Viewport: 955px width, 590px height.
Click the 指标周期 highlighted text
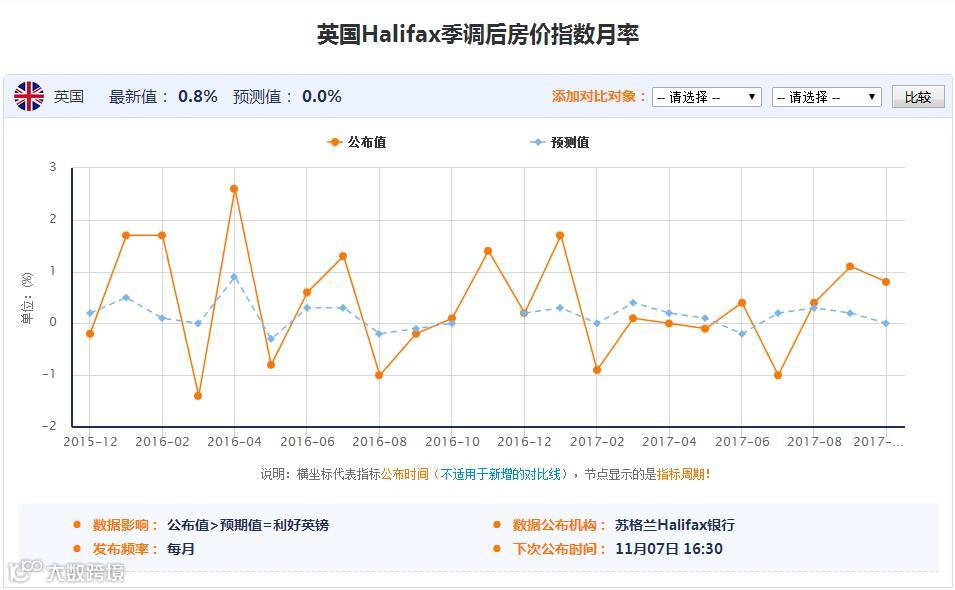680,474
